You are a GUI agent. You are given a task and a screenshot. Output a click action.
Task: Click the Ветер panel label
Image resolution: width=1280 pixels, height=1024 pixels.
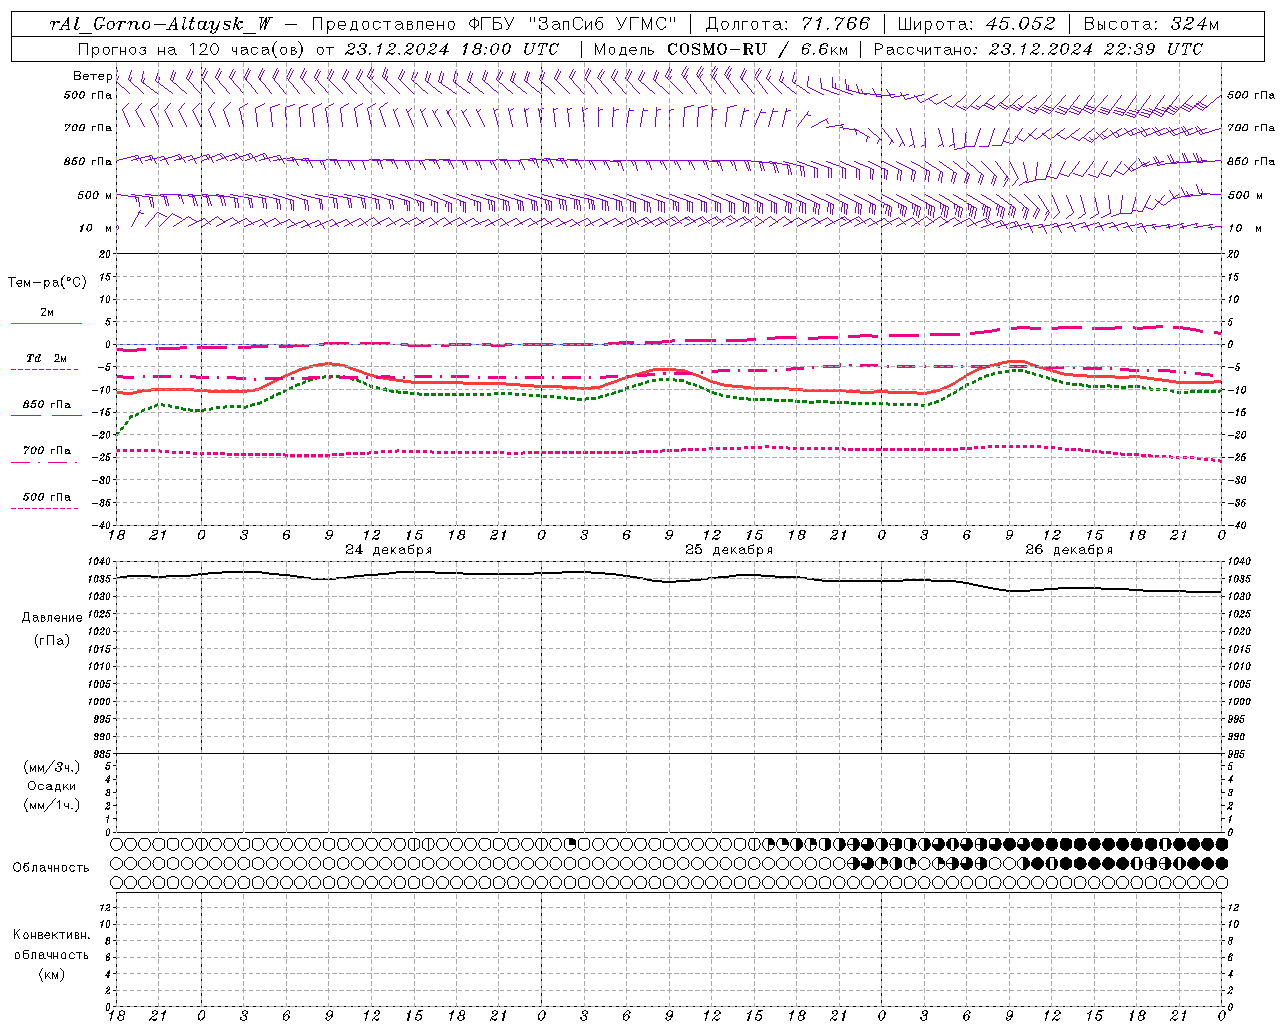(x=92, y=76)
